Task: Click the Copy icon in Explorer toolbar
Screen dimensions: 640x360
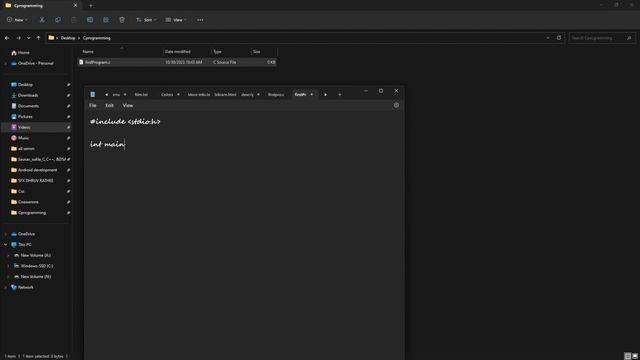Action: click(58, 20)
